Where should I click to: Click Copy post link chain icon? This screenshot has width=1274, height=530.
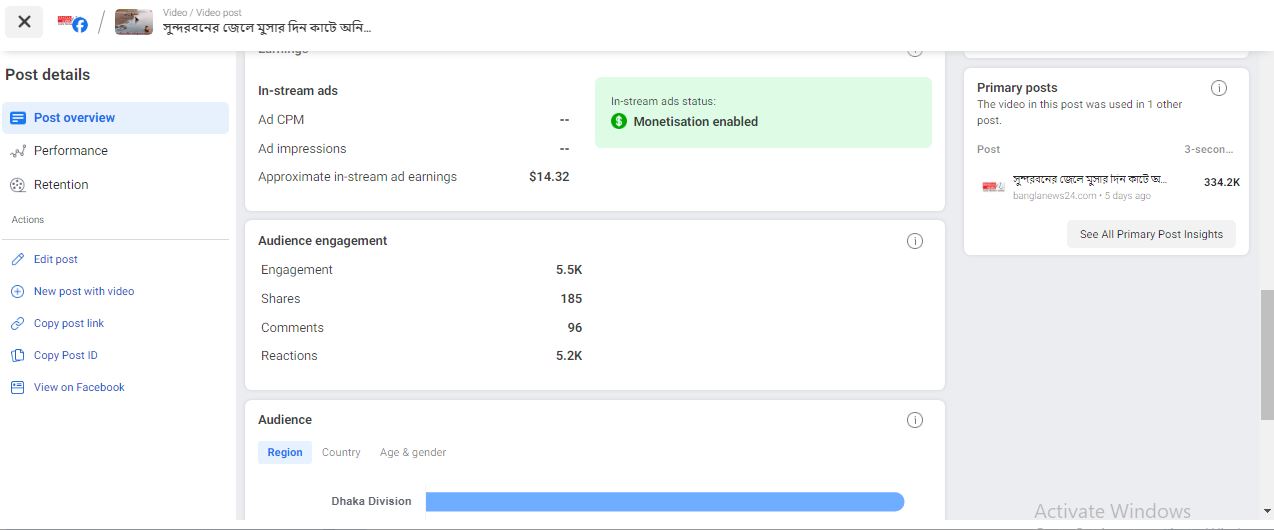[17, 324]
